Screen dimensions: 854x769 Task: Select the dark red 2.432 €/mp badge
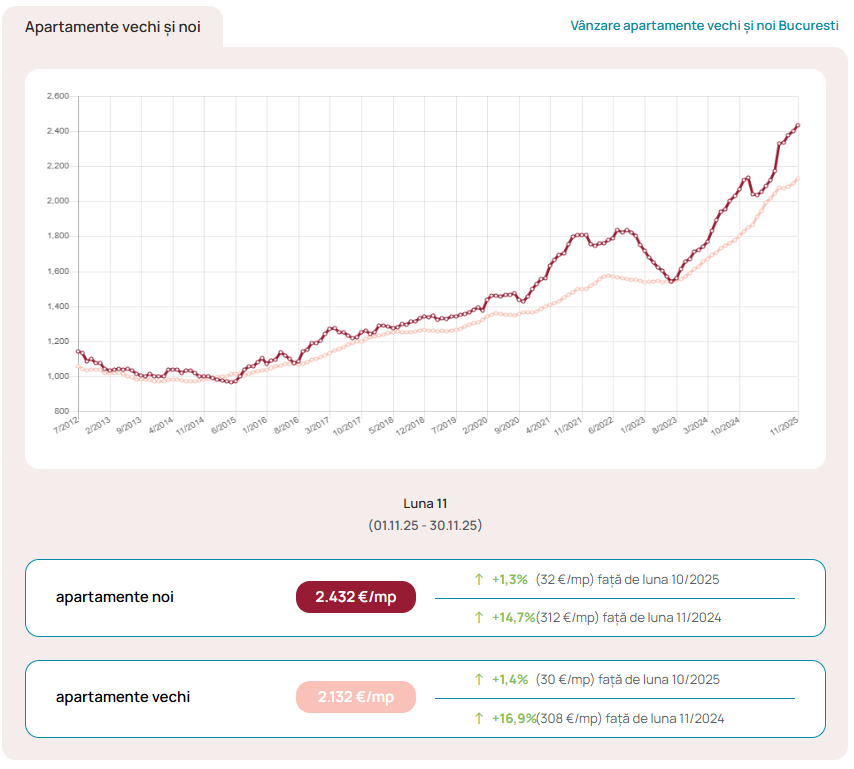tap(355, 597)
